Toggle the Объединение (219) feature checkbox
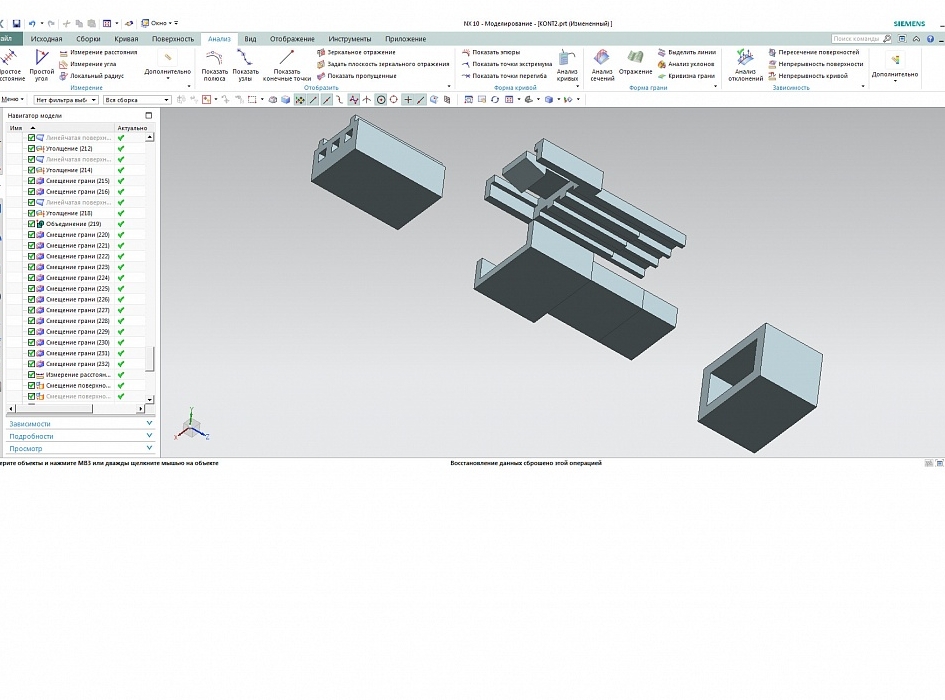The height and width of the screenshot is (700, 945). [32, 224]
